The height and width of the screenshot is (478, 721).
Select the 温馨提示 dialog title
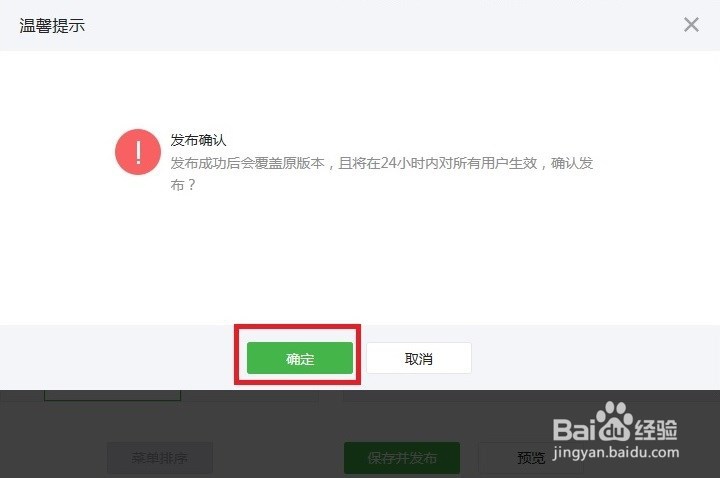click(52, 26)
